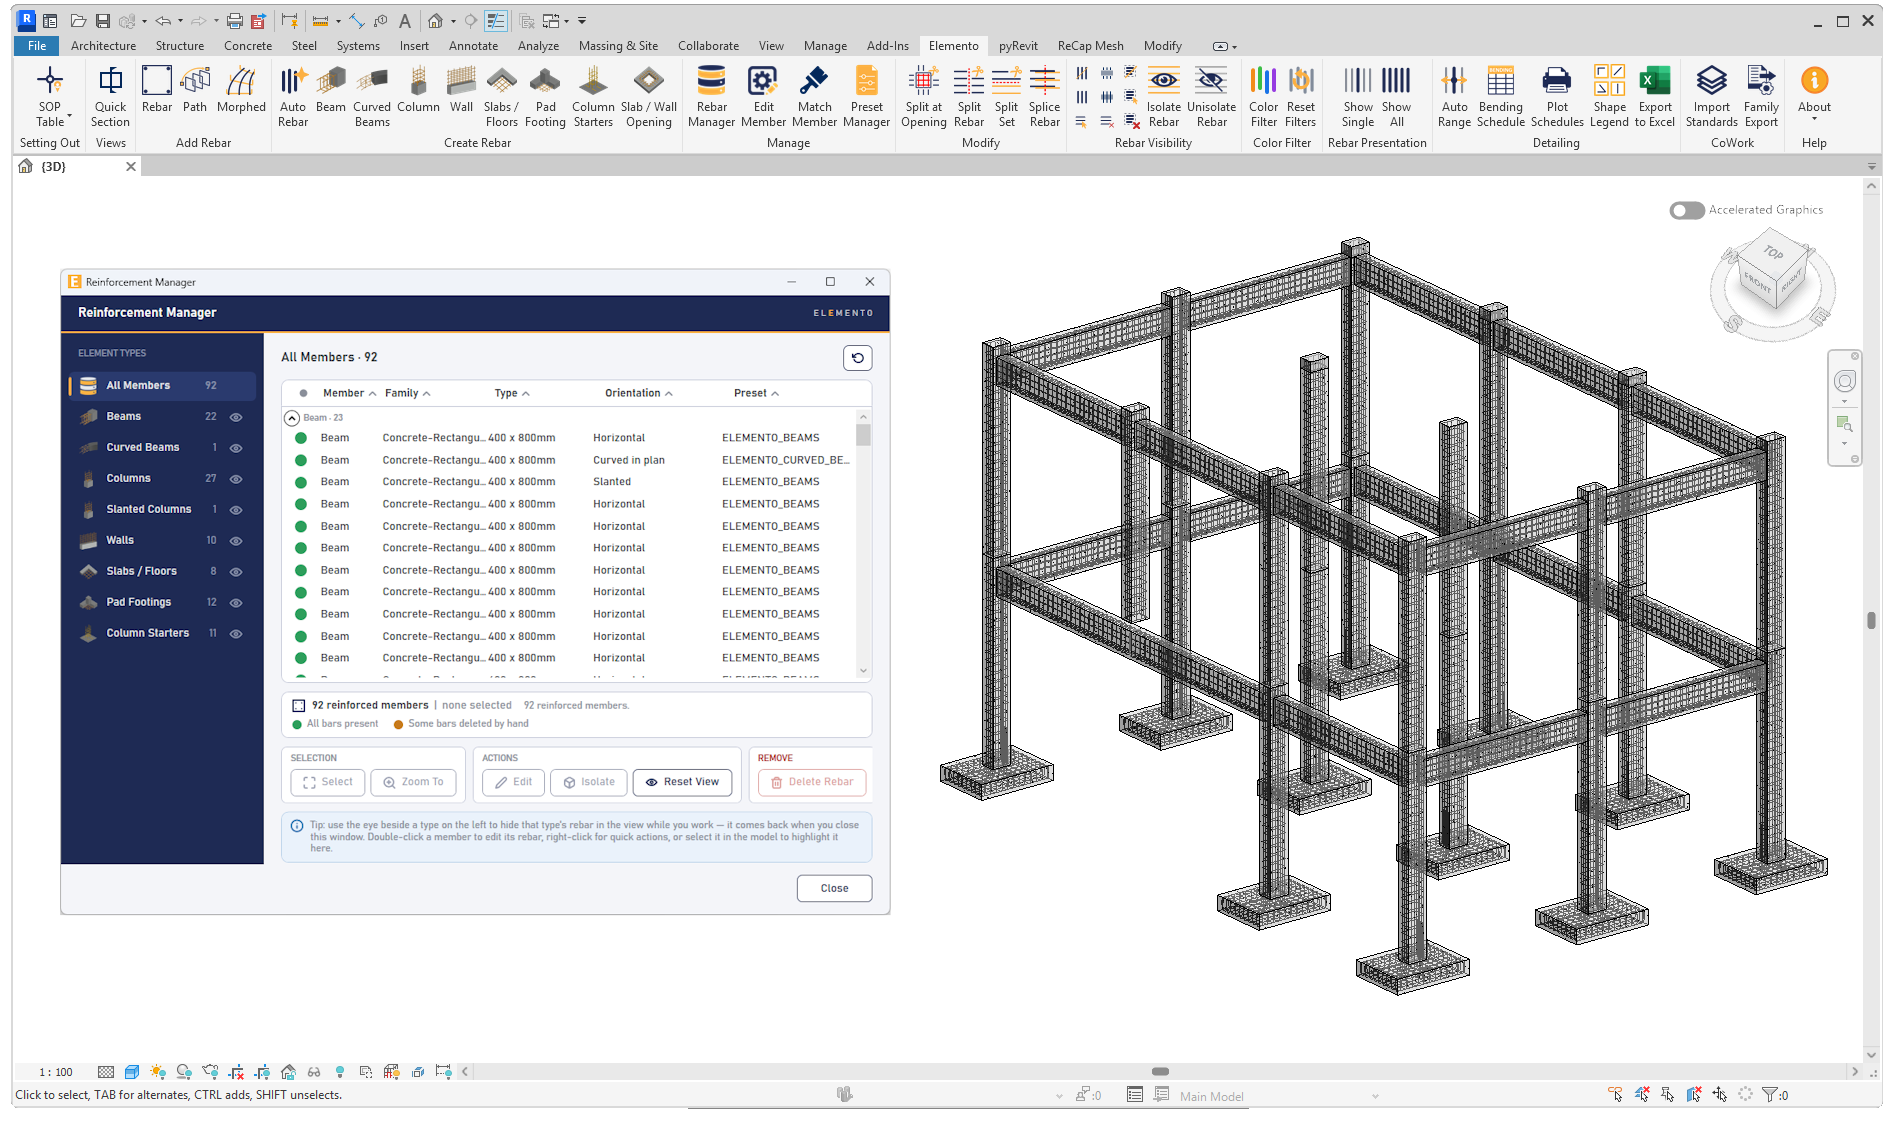Hide Beams rebar with eye icon

[x=236, y=417]
